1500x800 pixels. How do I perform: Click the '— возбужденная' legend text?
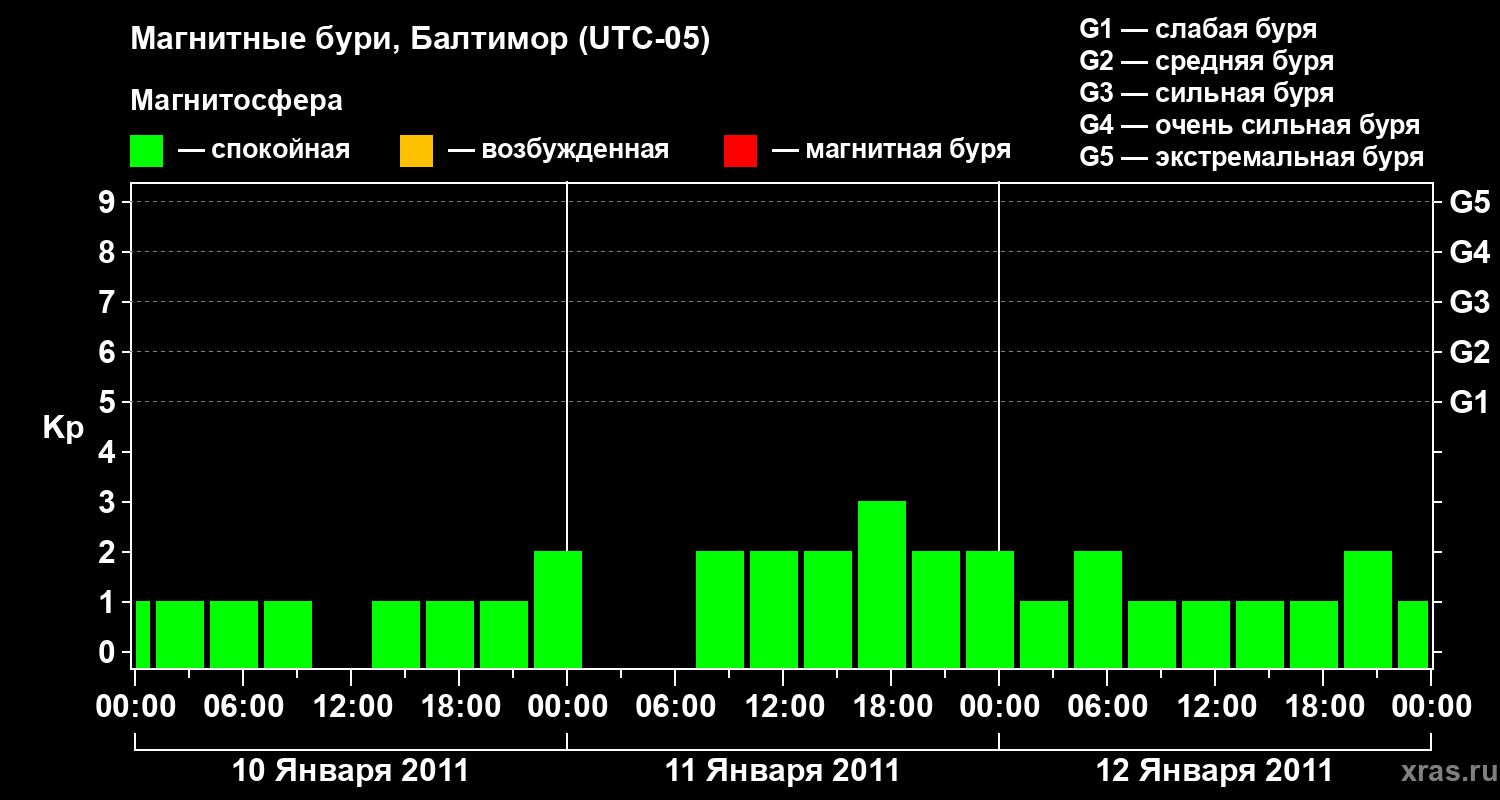[x=558, y=151]
